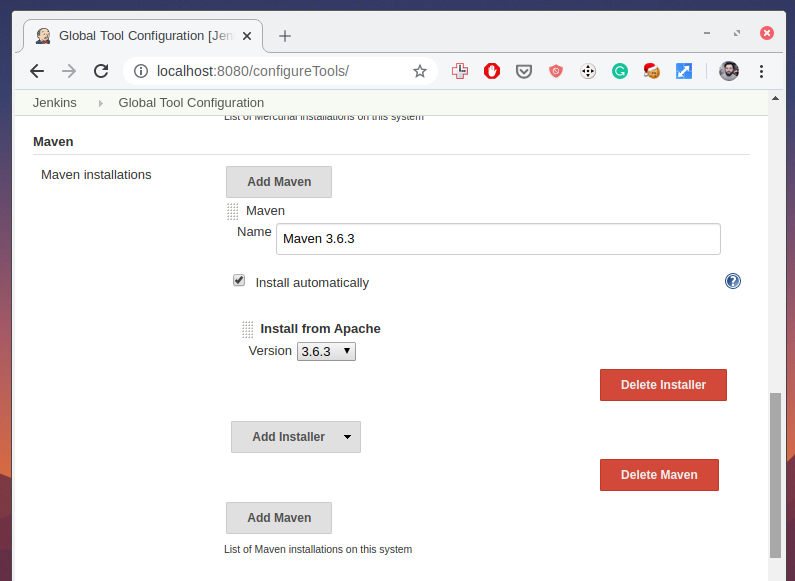Click the upper Add Maven button
The height and width of the screenshot is (581, 795).
[x=279, y=181]
